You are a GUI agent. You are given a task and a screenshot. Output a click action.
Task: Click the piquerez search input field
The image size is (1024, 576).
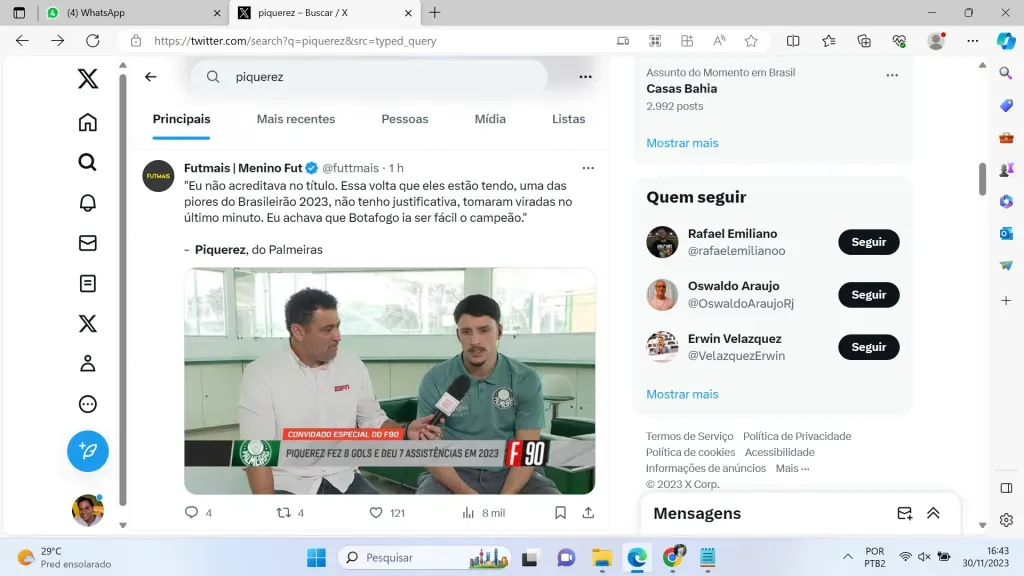[x=380, y=77]
